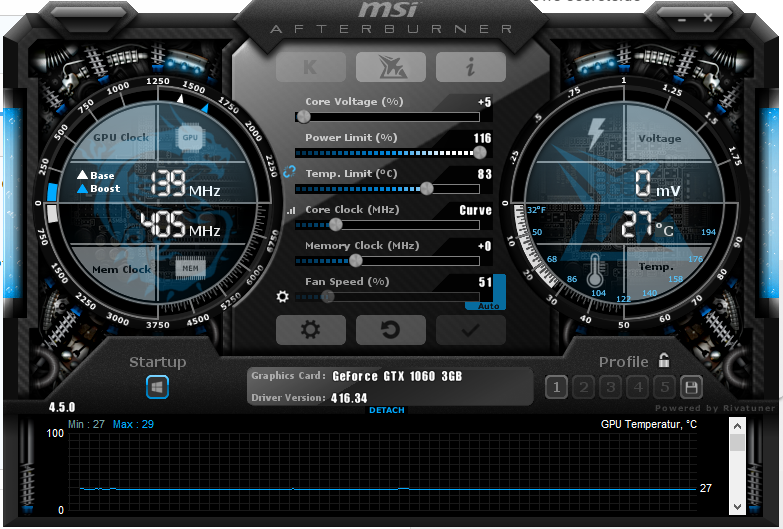Screen dimensions: 783x529
Task: Save profile with the floppy disk icon
Action: coord(692,387)
